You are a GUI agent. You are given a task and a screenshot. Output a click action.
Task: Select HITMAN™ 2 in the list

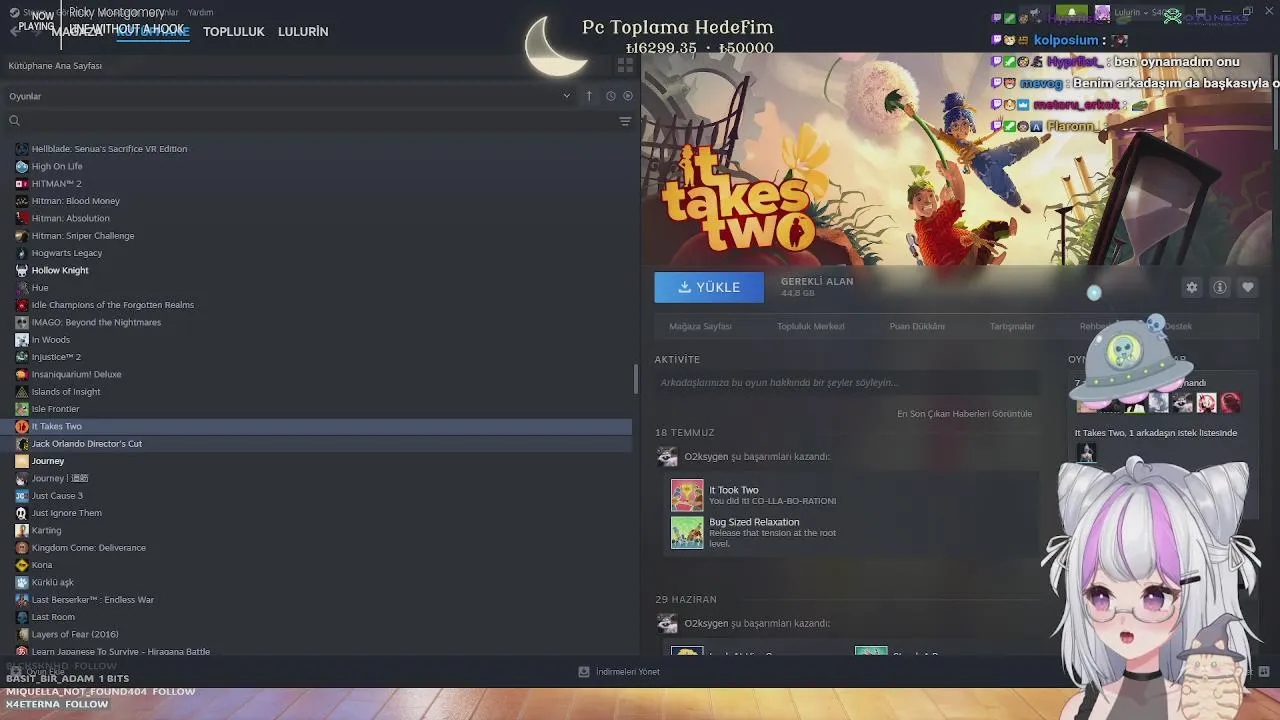pos(56,184)
